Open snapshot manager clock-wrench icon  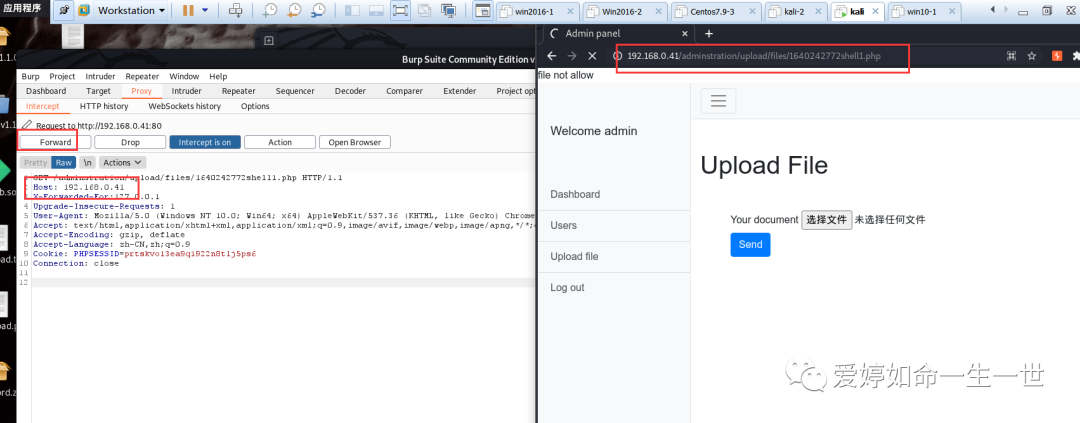[318, 10]
